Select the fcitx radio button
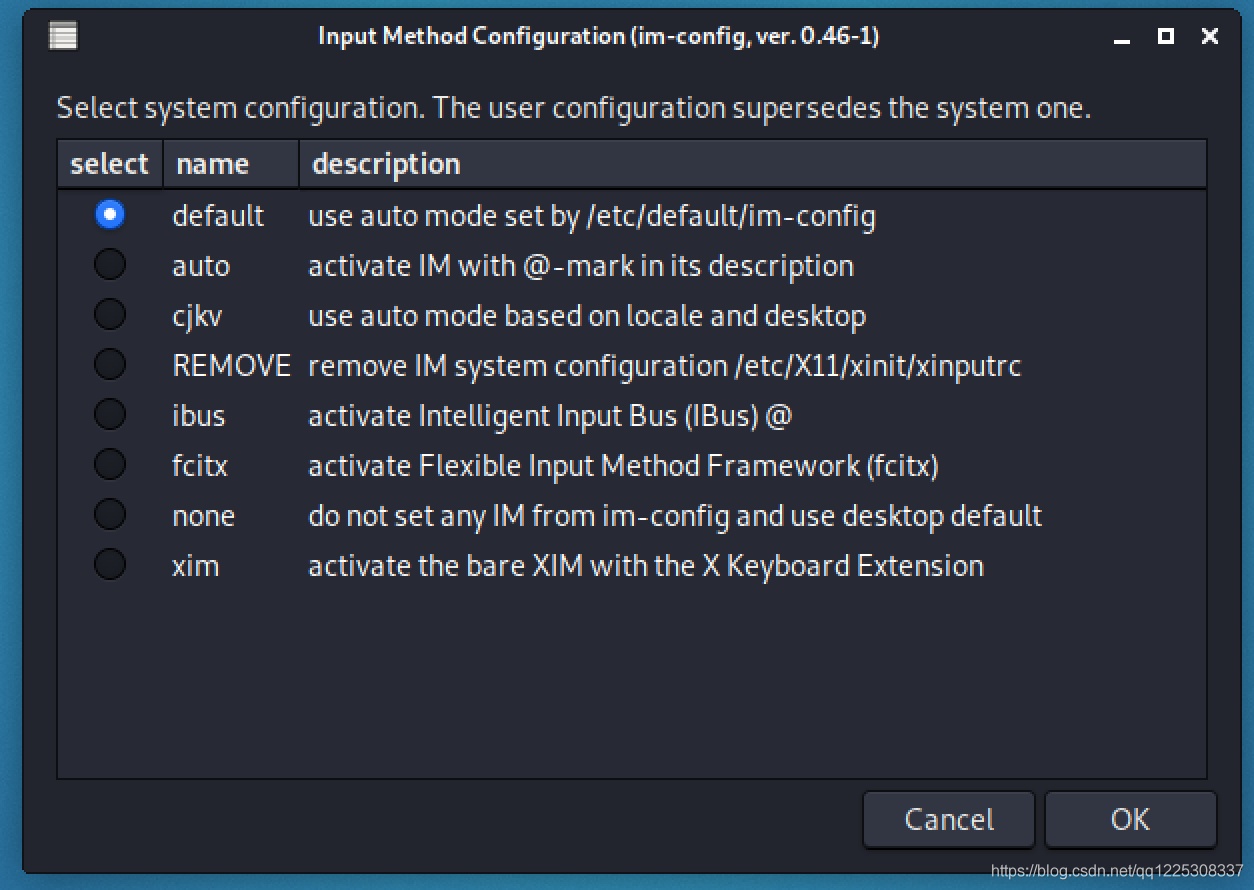Screen dimensions: 1254x890 (x=110, y=465)
